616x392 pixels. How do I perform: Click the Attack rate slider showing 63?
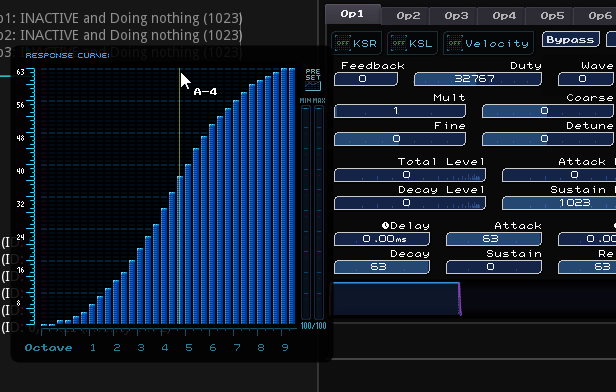tap(494, 239)
